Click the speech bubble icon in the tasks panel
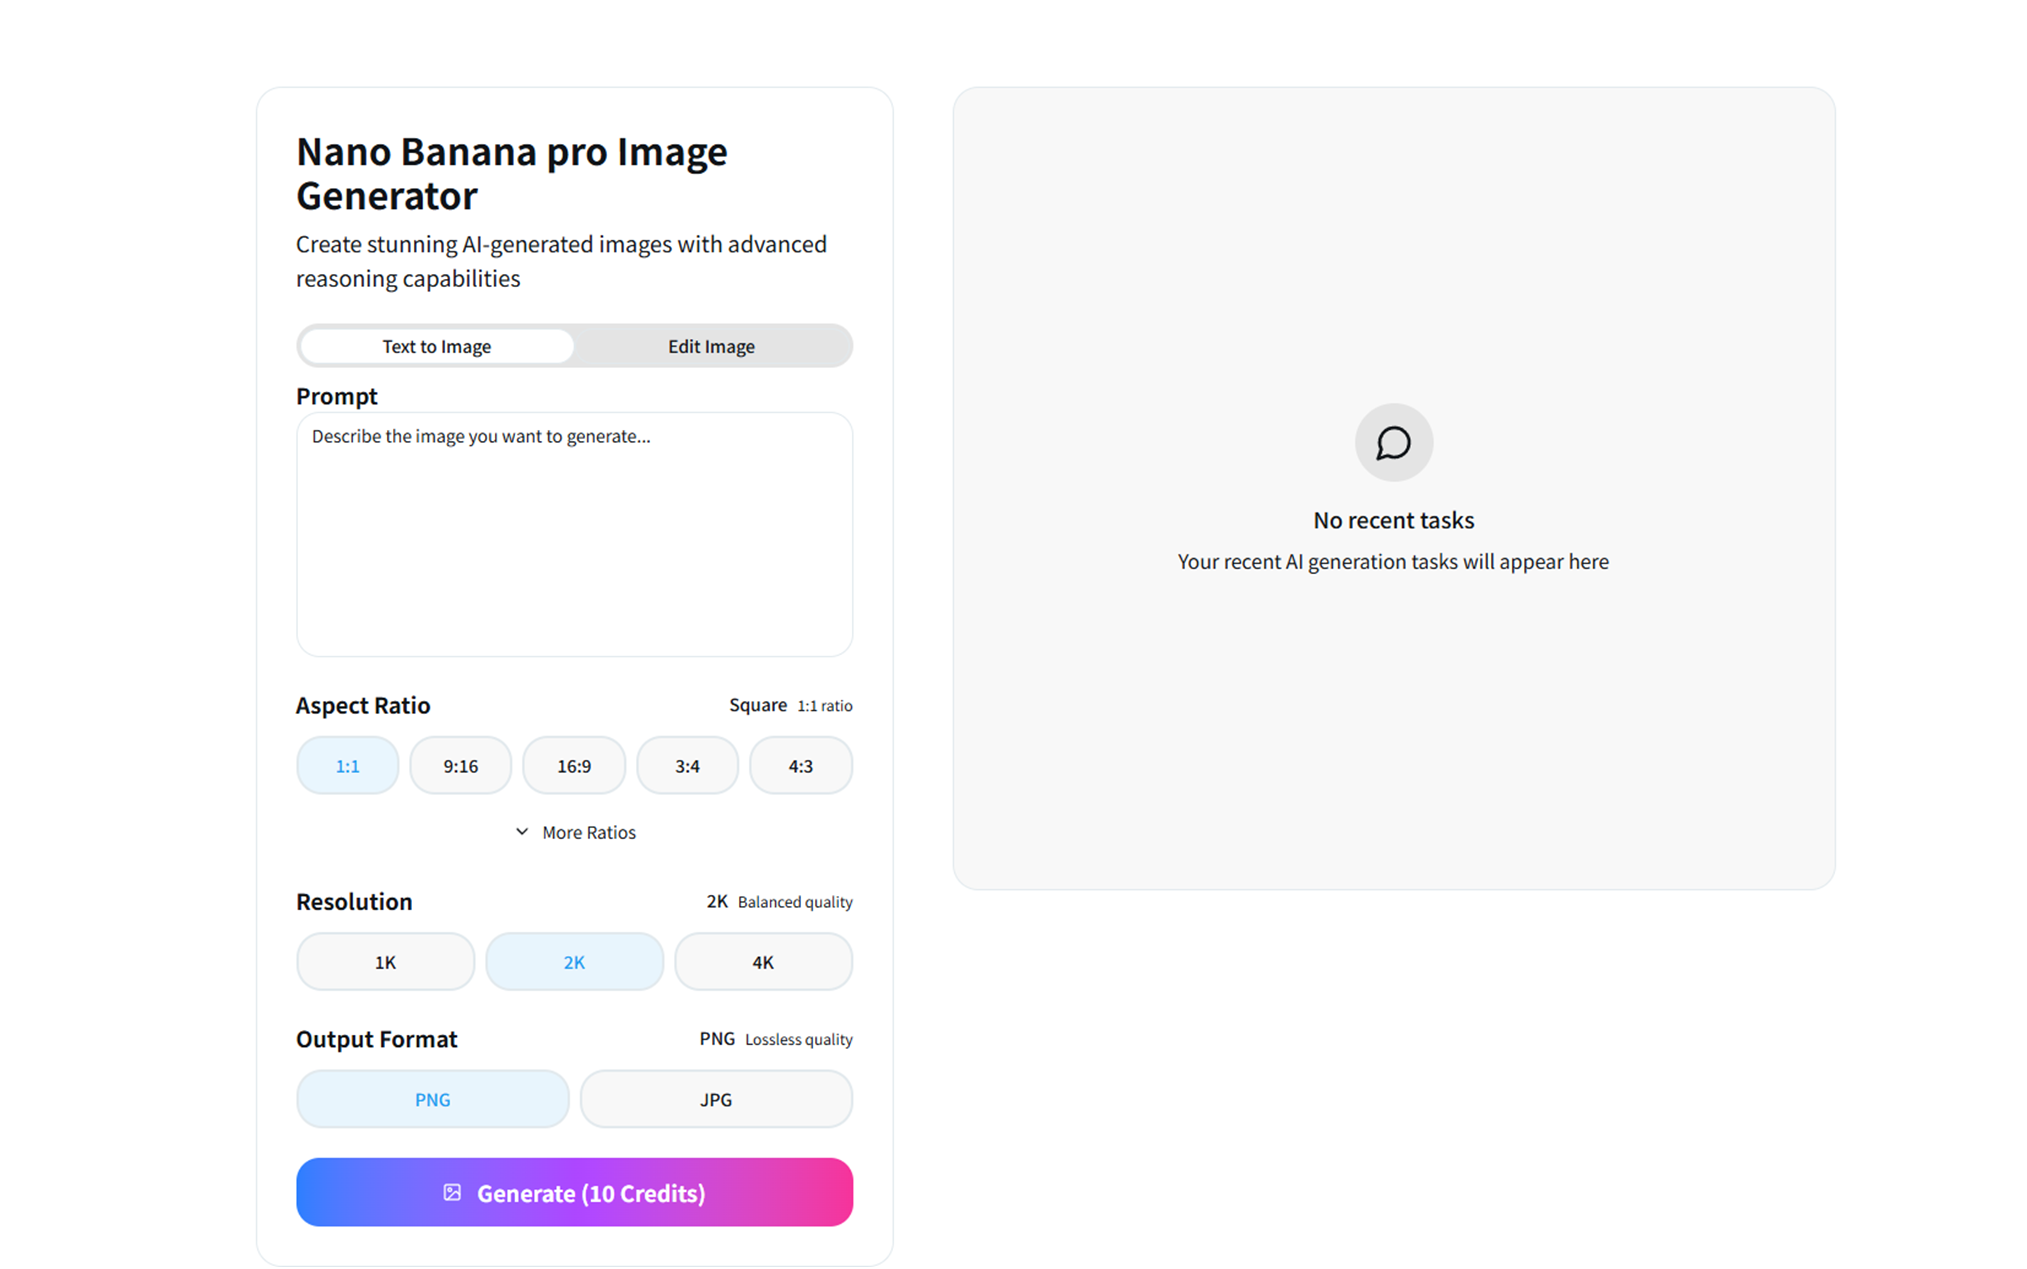This screenshot has height=1269, width=2027. point(1394,442)
